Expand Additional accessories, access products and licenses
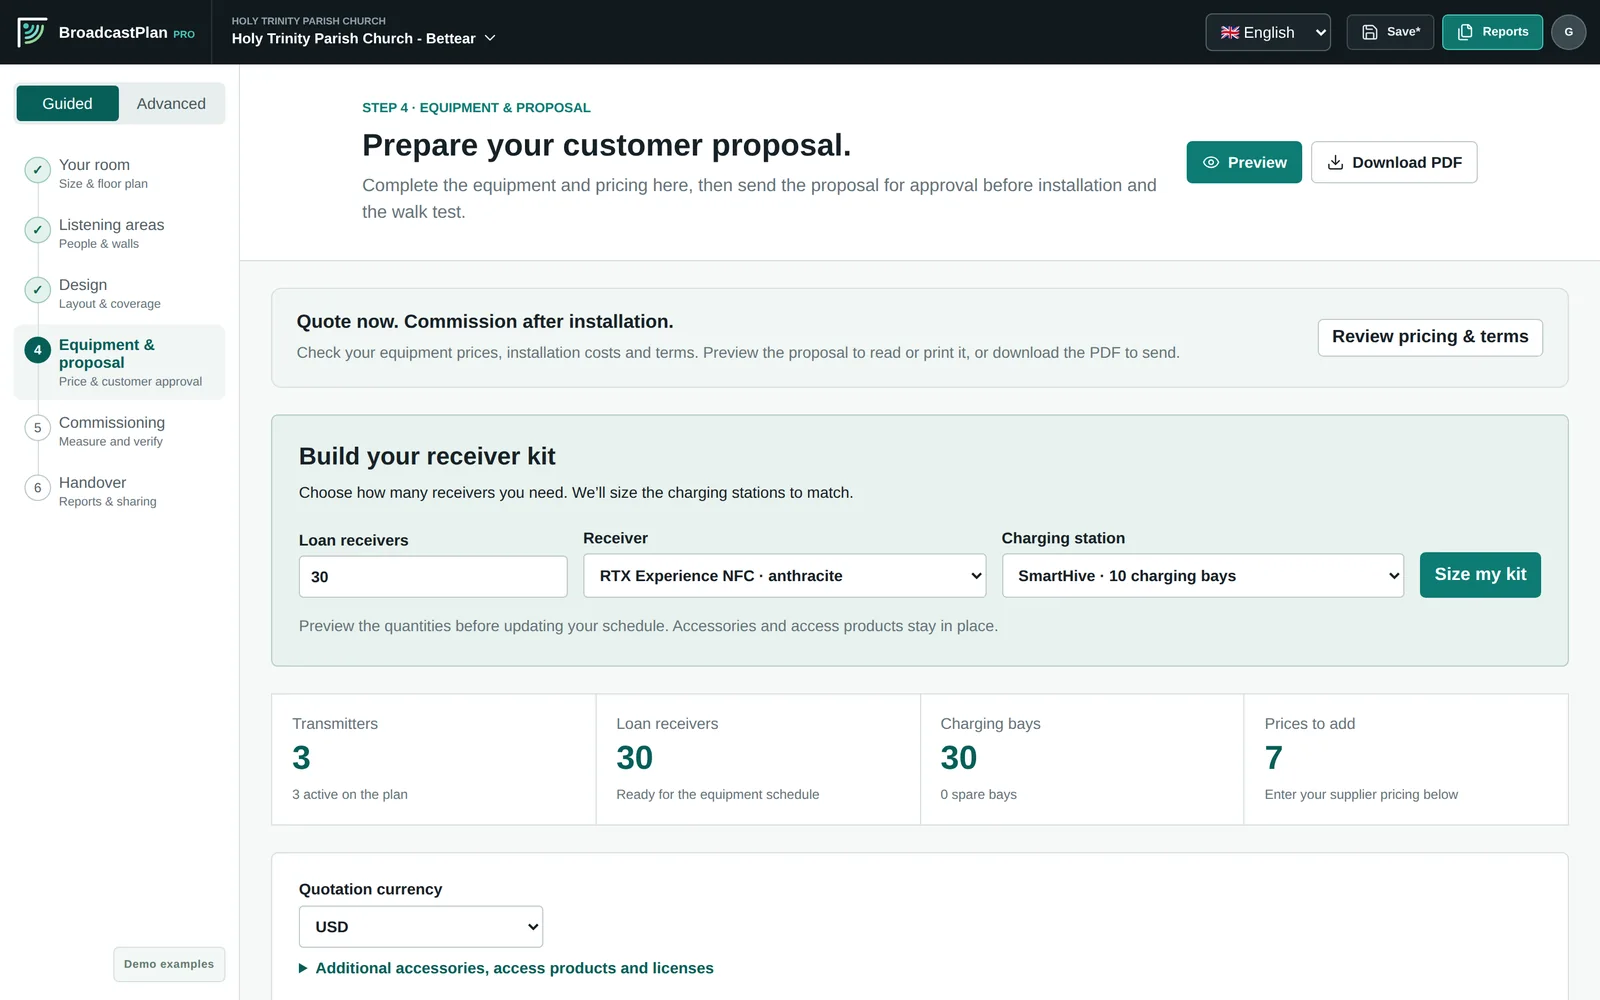This screenshot has height=1000, width=1600. click(x=506, y=968)
